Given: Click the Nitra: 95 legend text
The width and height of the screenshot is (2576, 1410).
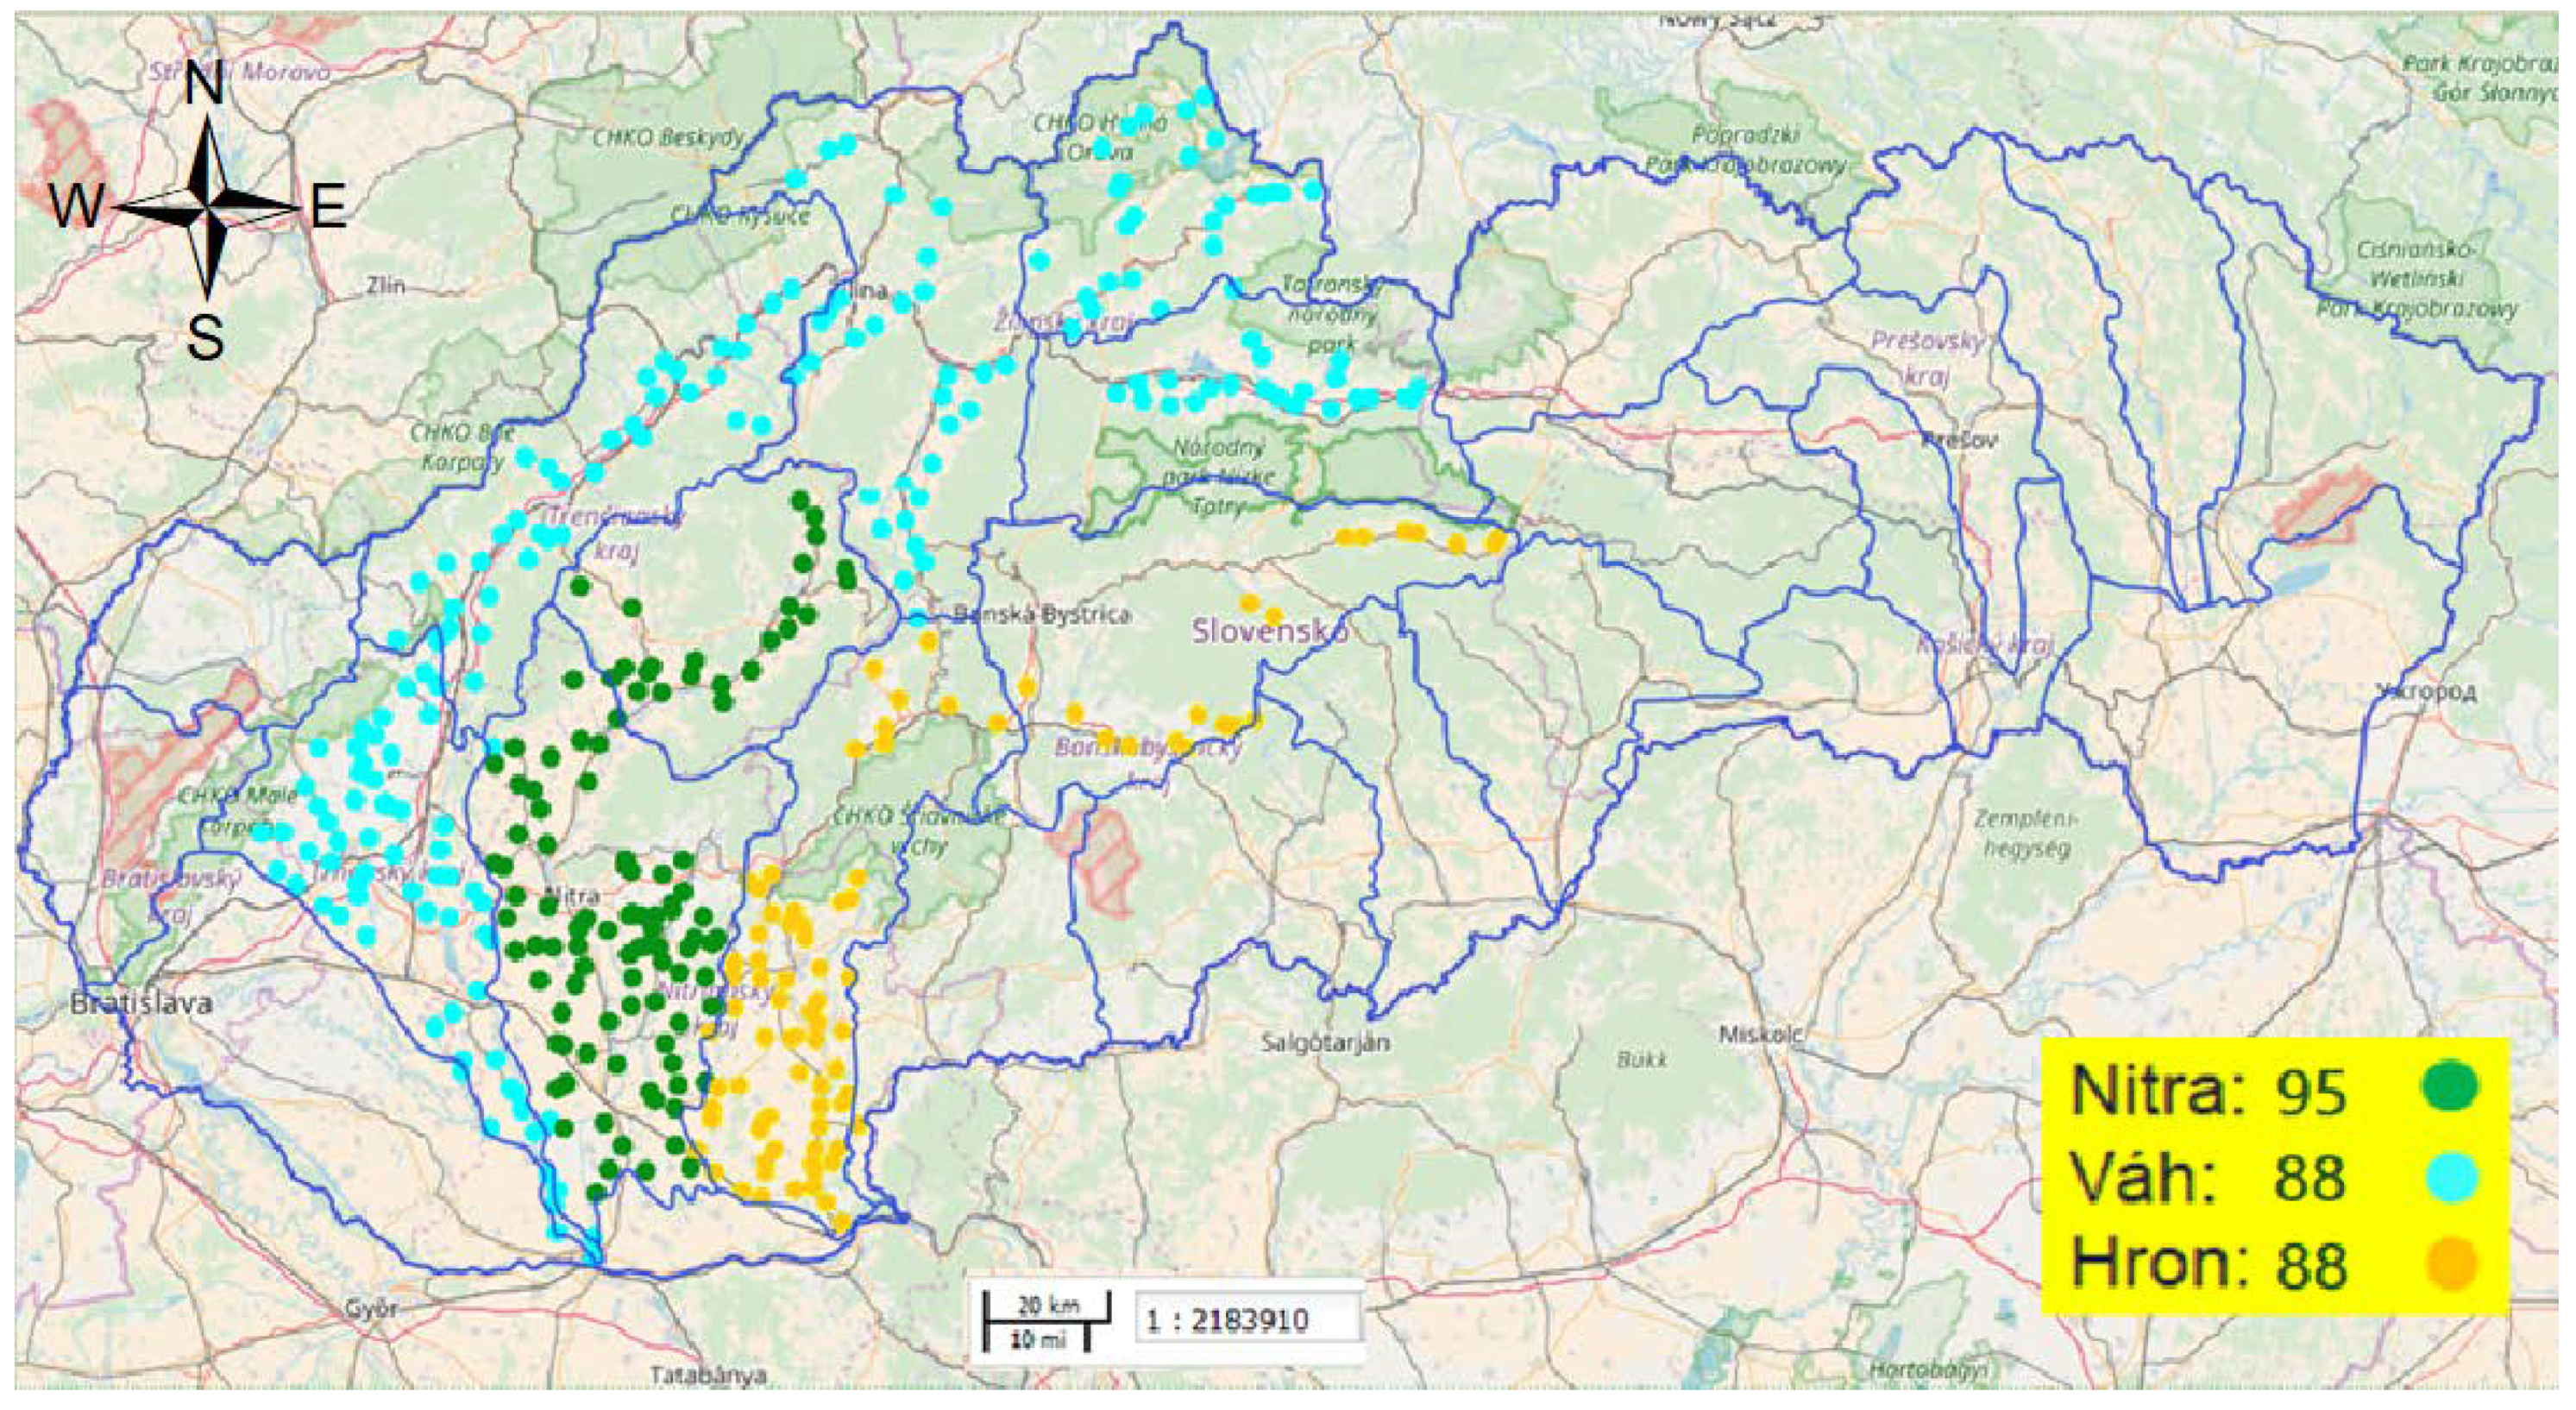Looking at the screenshot, I should (2208, 1090).
